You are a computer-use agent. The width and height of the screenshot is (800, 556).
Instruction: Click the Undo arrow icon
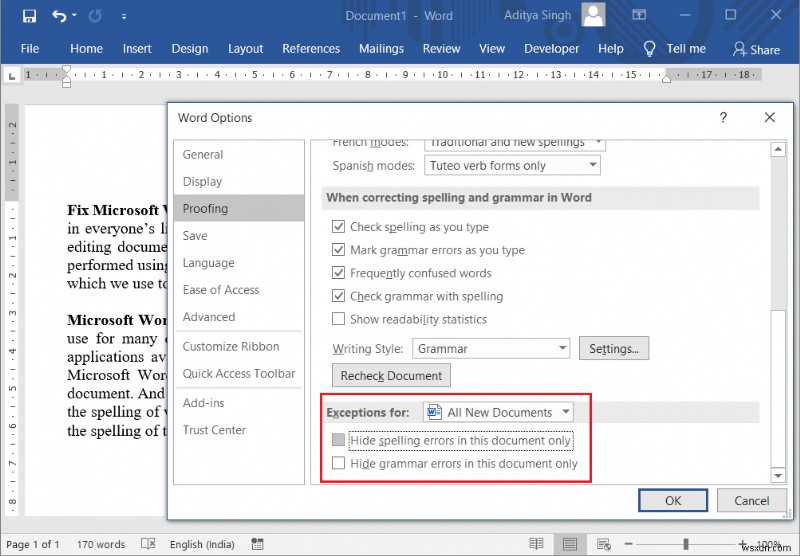[59, 16]
